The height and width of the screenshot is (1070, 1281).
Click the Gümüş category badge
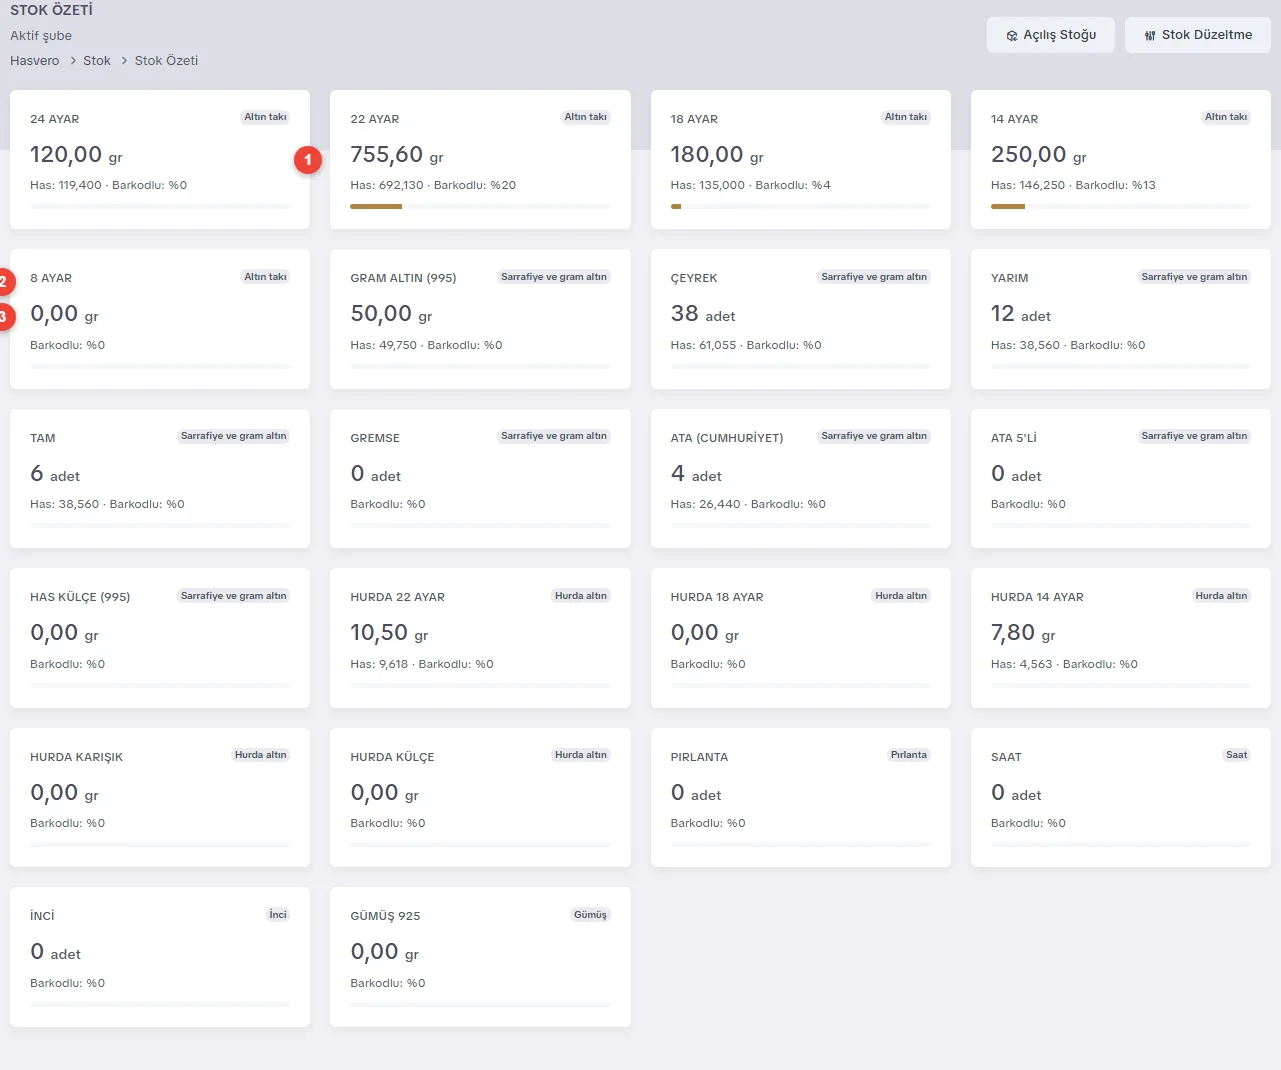tap(590, 915)
